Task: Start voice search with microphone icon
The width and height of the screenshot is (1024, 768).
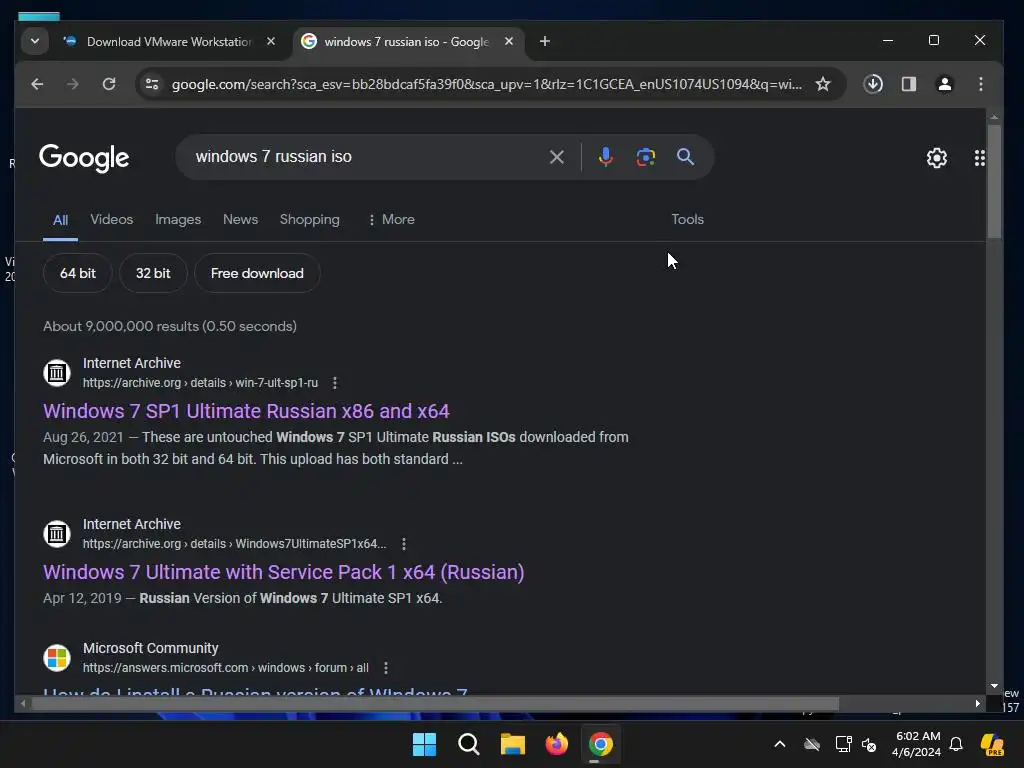Action: coord(605,157)
